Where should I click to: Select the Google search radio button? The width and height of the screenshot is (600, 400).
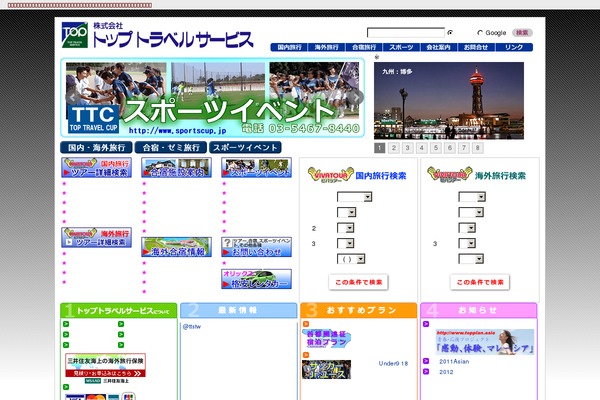(x=480, y=33)
